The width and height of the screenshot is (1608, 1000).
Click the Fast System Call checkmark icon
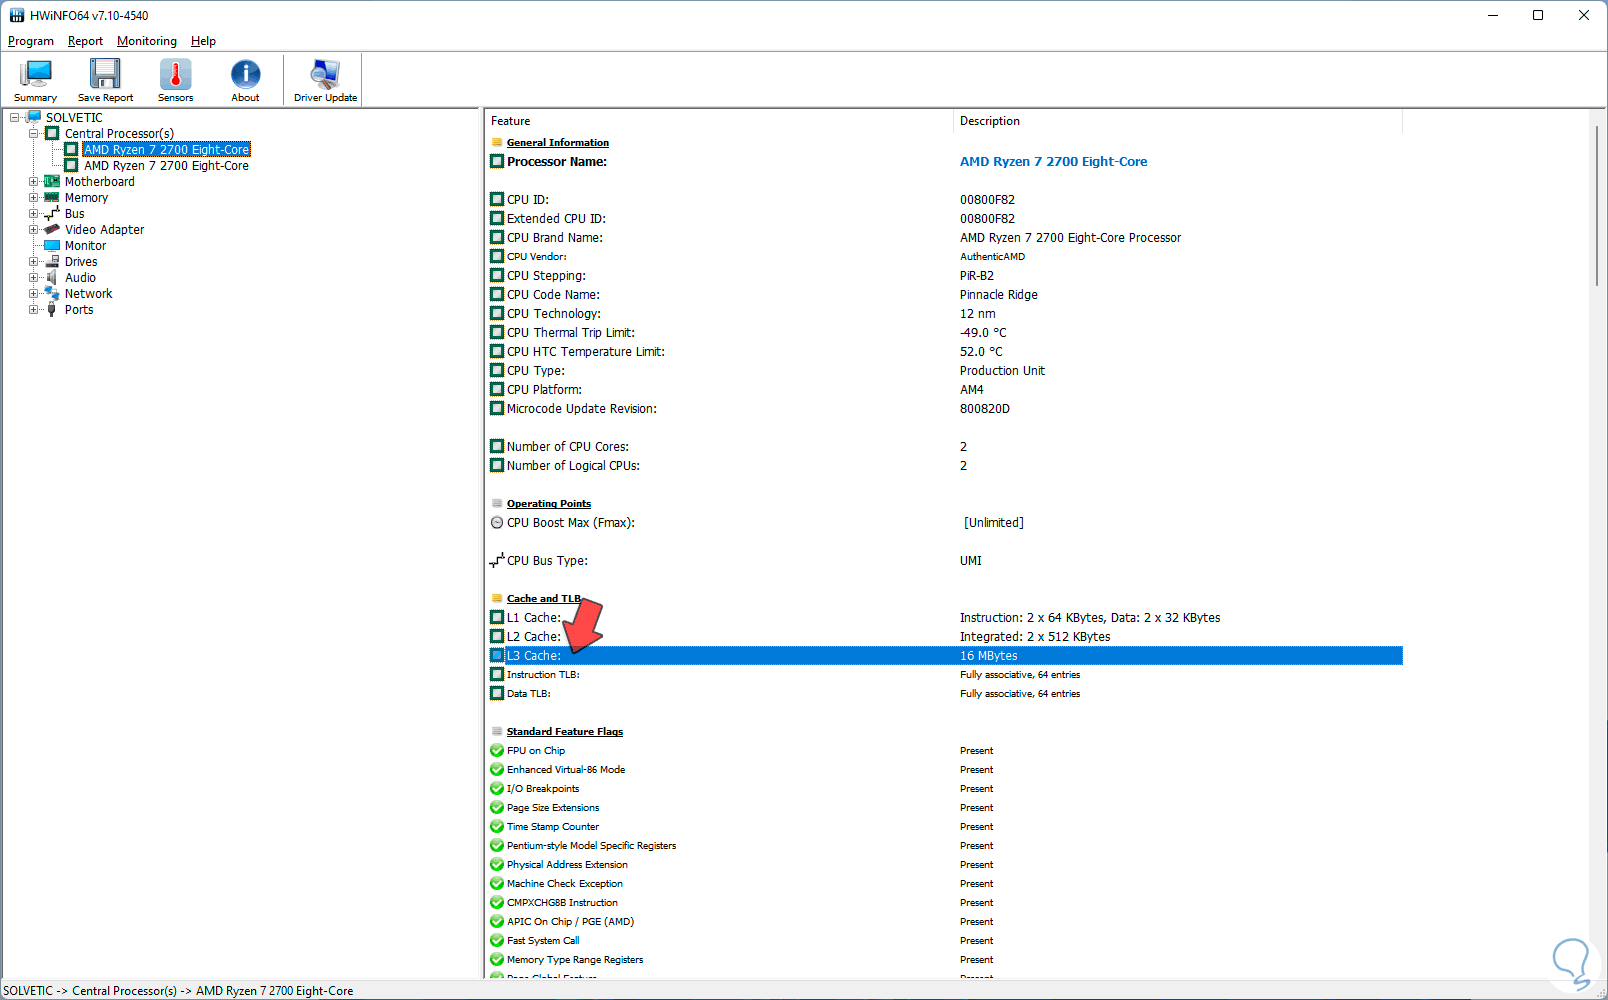coord(497,941)
